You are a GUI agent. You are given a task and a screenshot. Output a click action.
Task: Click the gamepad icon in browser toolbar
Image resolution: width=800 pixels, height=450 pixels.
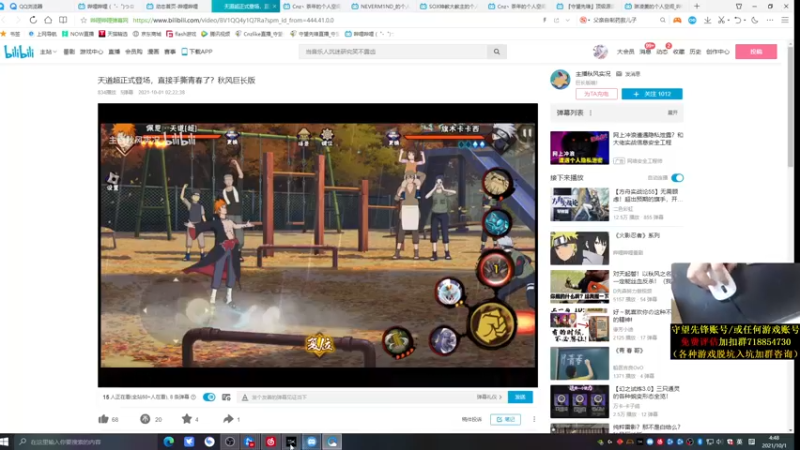pos(677,20)
